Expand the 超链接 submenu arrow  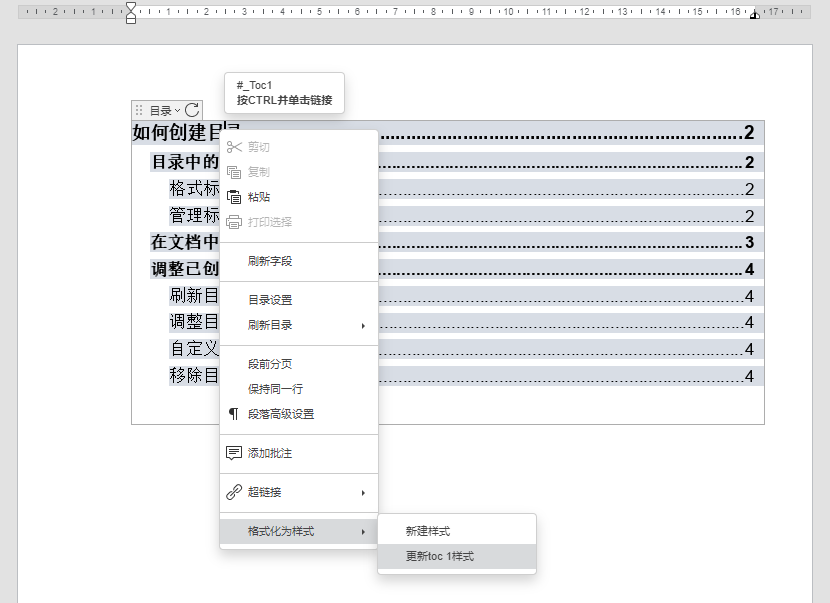coord(363,493)
